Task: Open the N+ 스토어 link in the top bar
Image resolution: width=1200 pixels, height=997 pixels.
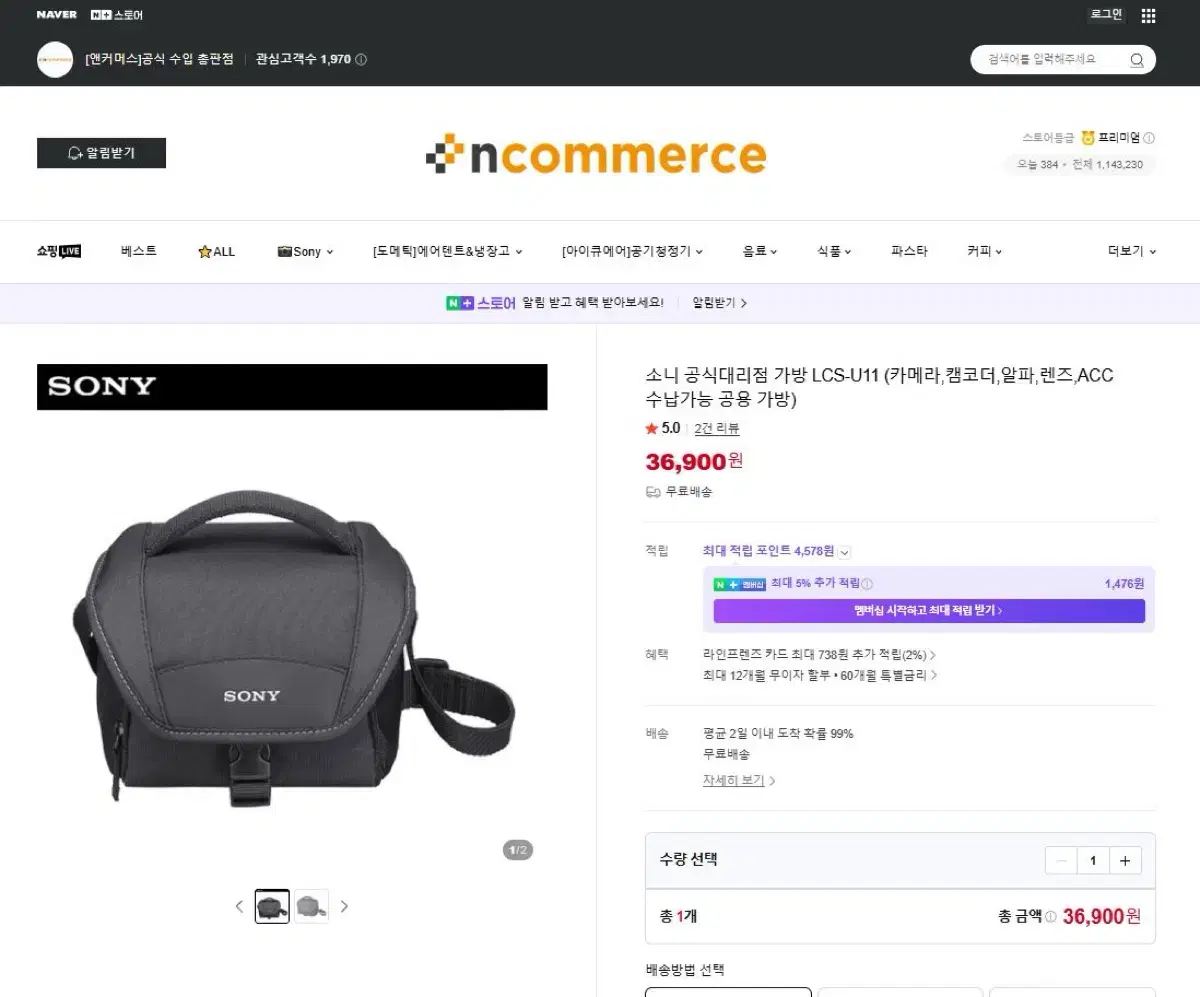Action: [x=117, y=15]
